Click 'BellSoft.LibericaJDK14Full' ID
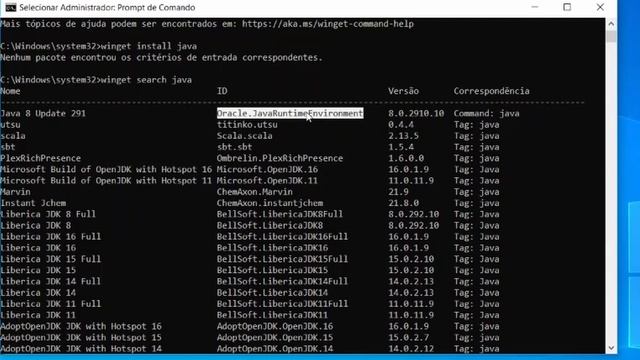This screenshot has width=640, height=360. pyautogui.click(x=282, y=282)
